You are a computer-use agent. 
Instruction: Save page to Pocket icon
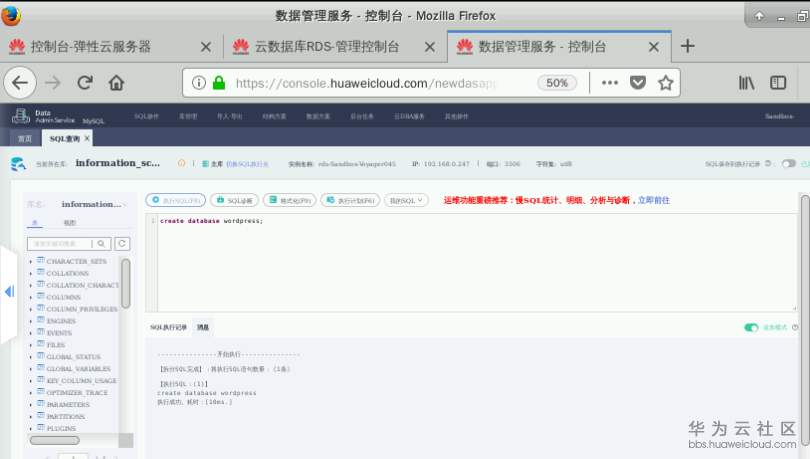[x=638, y=83]
